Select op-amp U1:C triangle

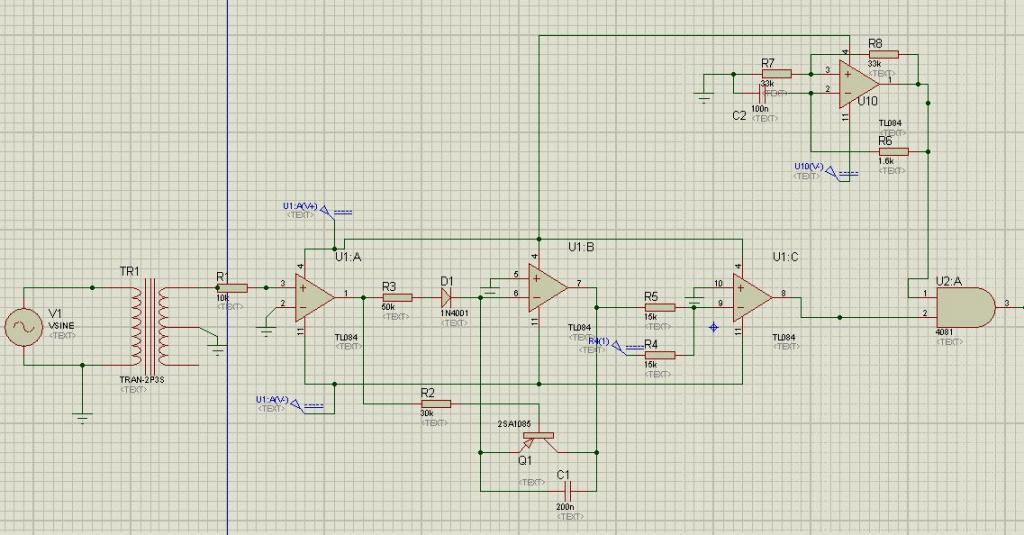pos(752,298)
